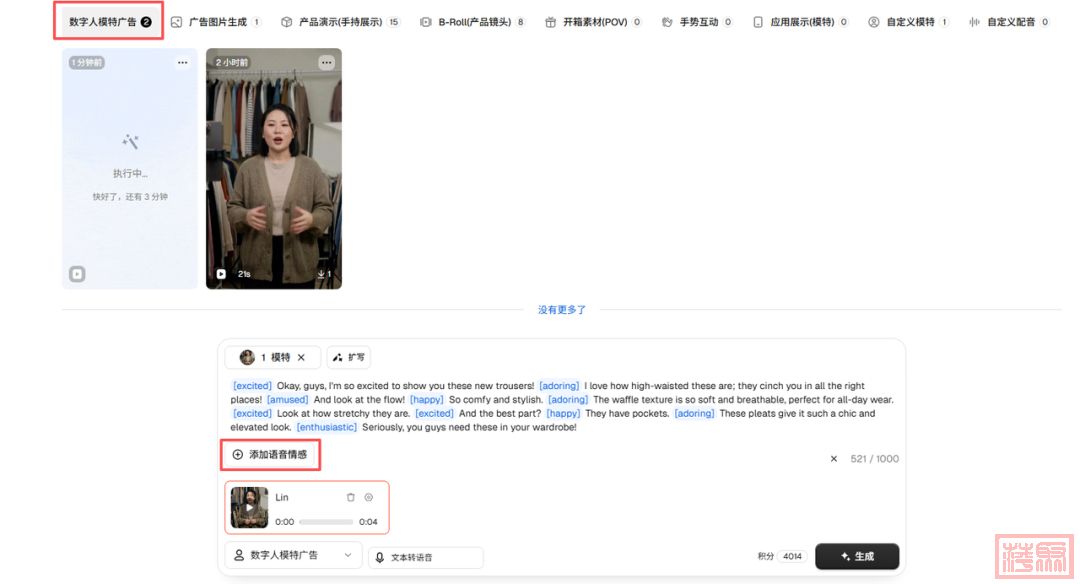Image resolution: width=1080 pixels, height=584 pixels.
Task: Open settings gear icon for Lin voice
Action: (x=368, y=497)
